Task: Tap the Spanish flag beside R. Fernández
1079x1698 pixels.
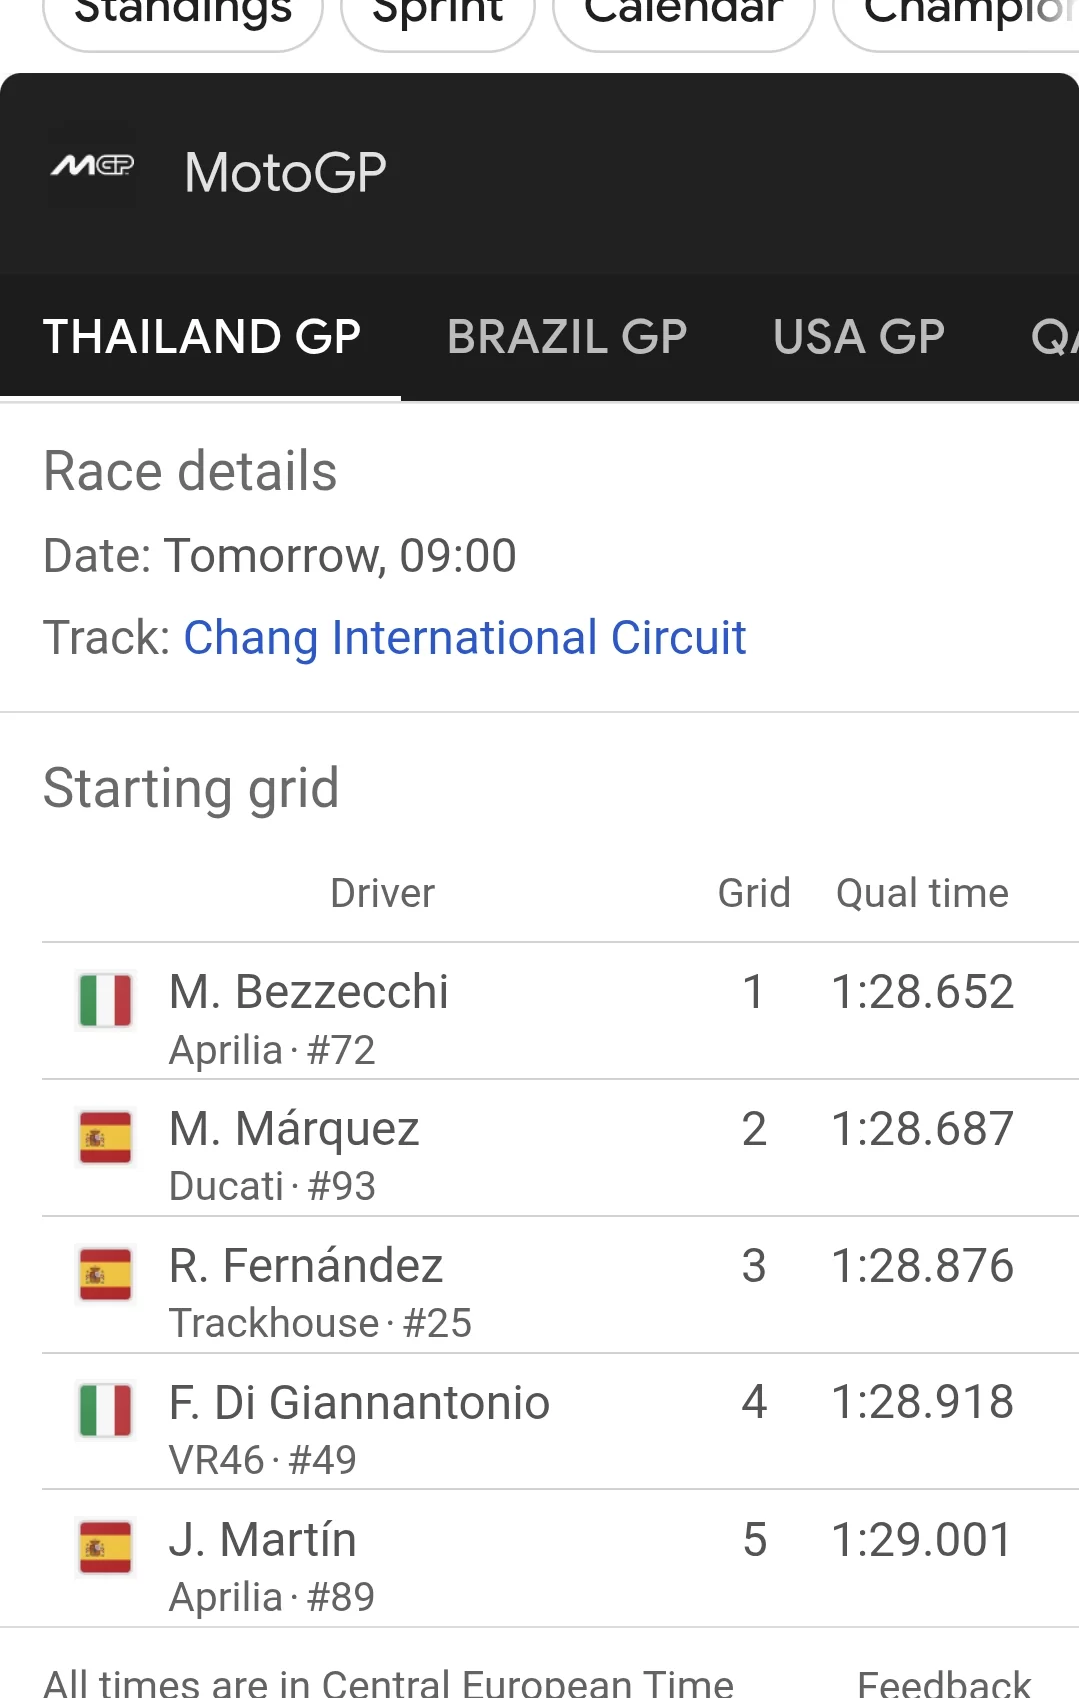Action: pyautogui.click(x=105, y=1275)
